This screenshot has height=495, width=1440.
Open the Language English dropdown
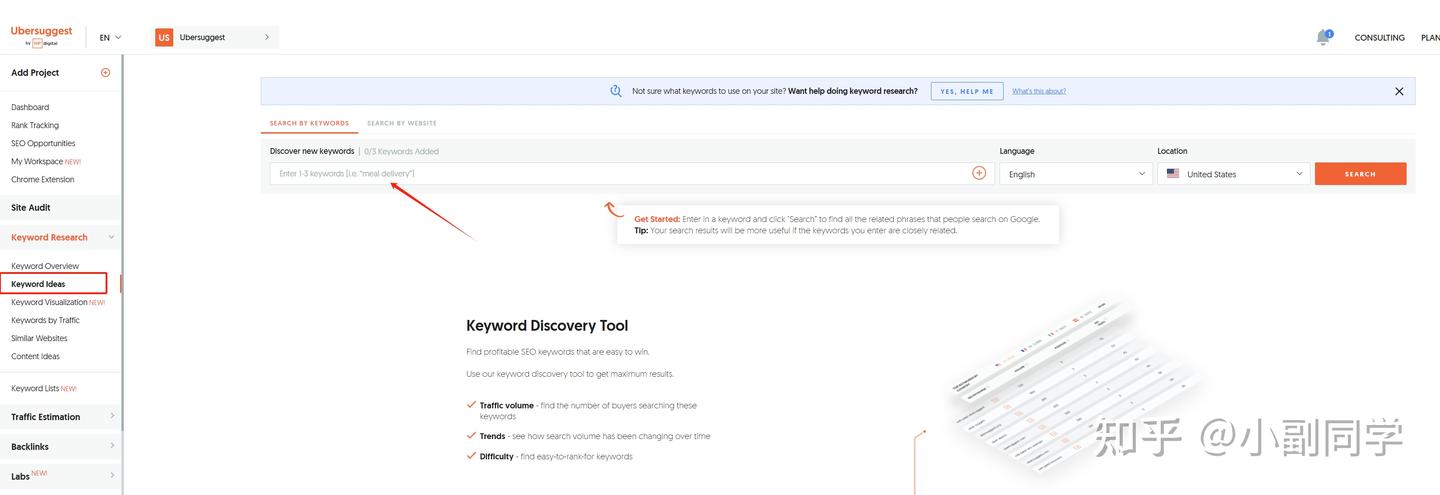[x=1076, y=174]
